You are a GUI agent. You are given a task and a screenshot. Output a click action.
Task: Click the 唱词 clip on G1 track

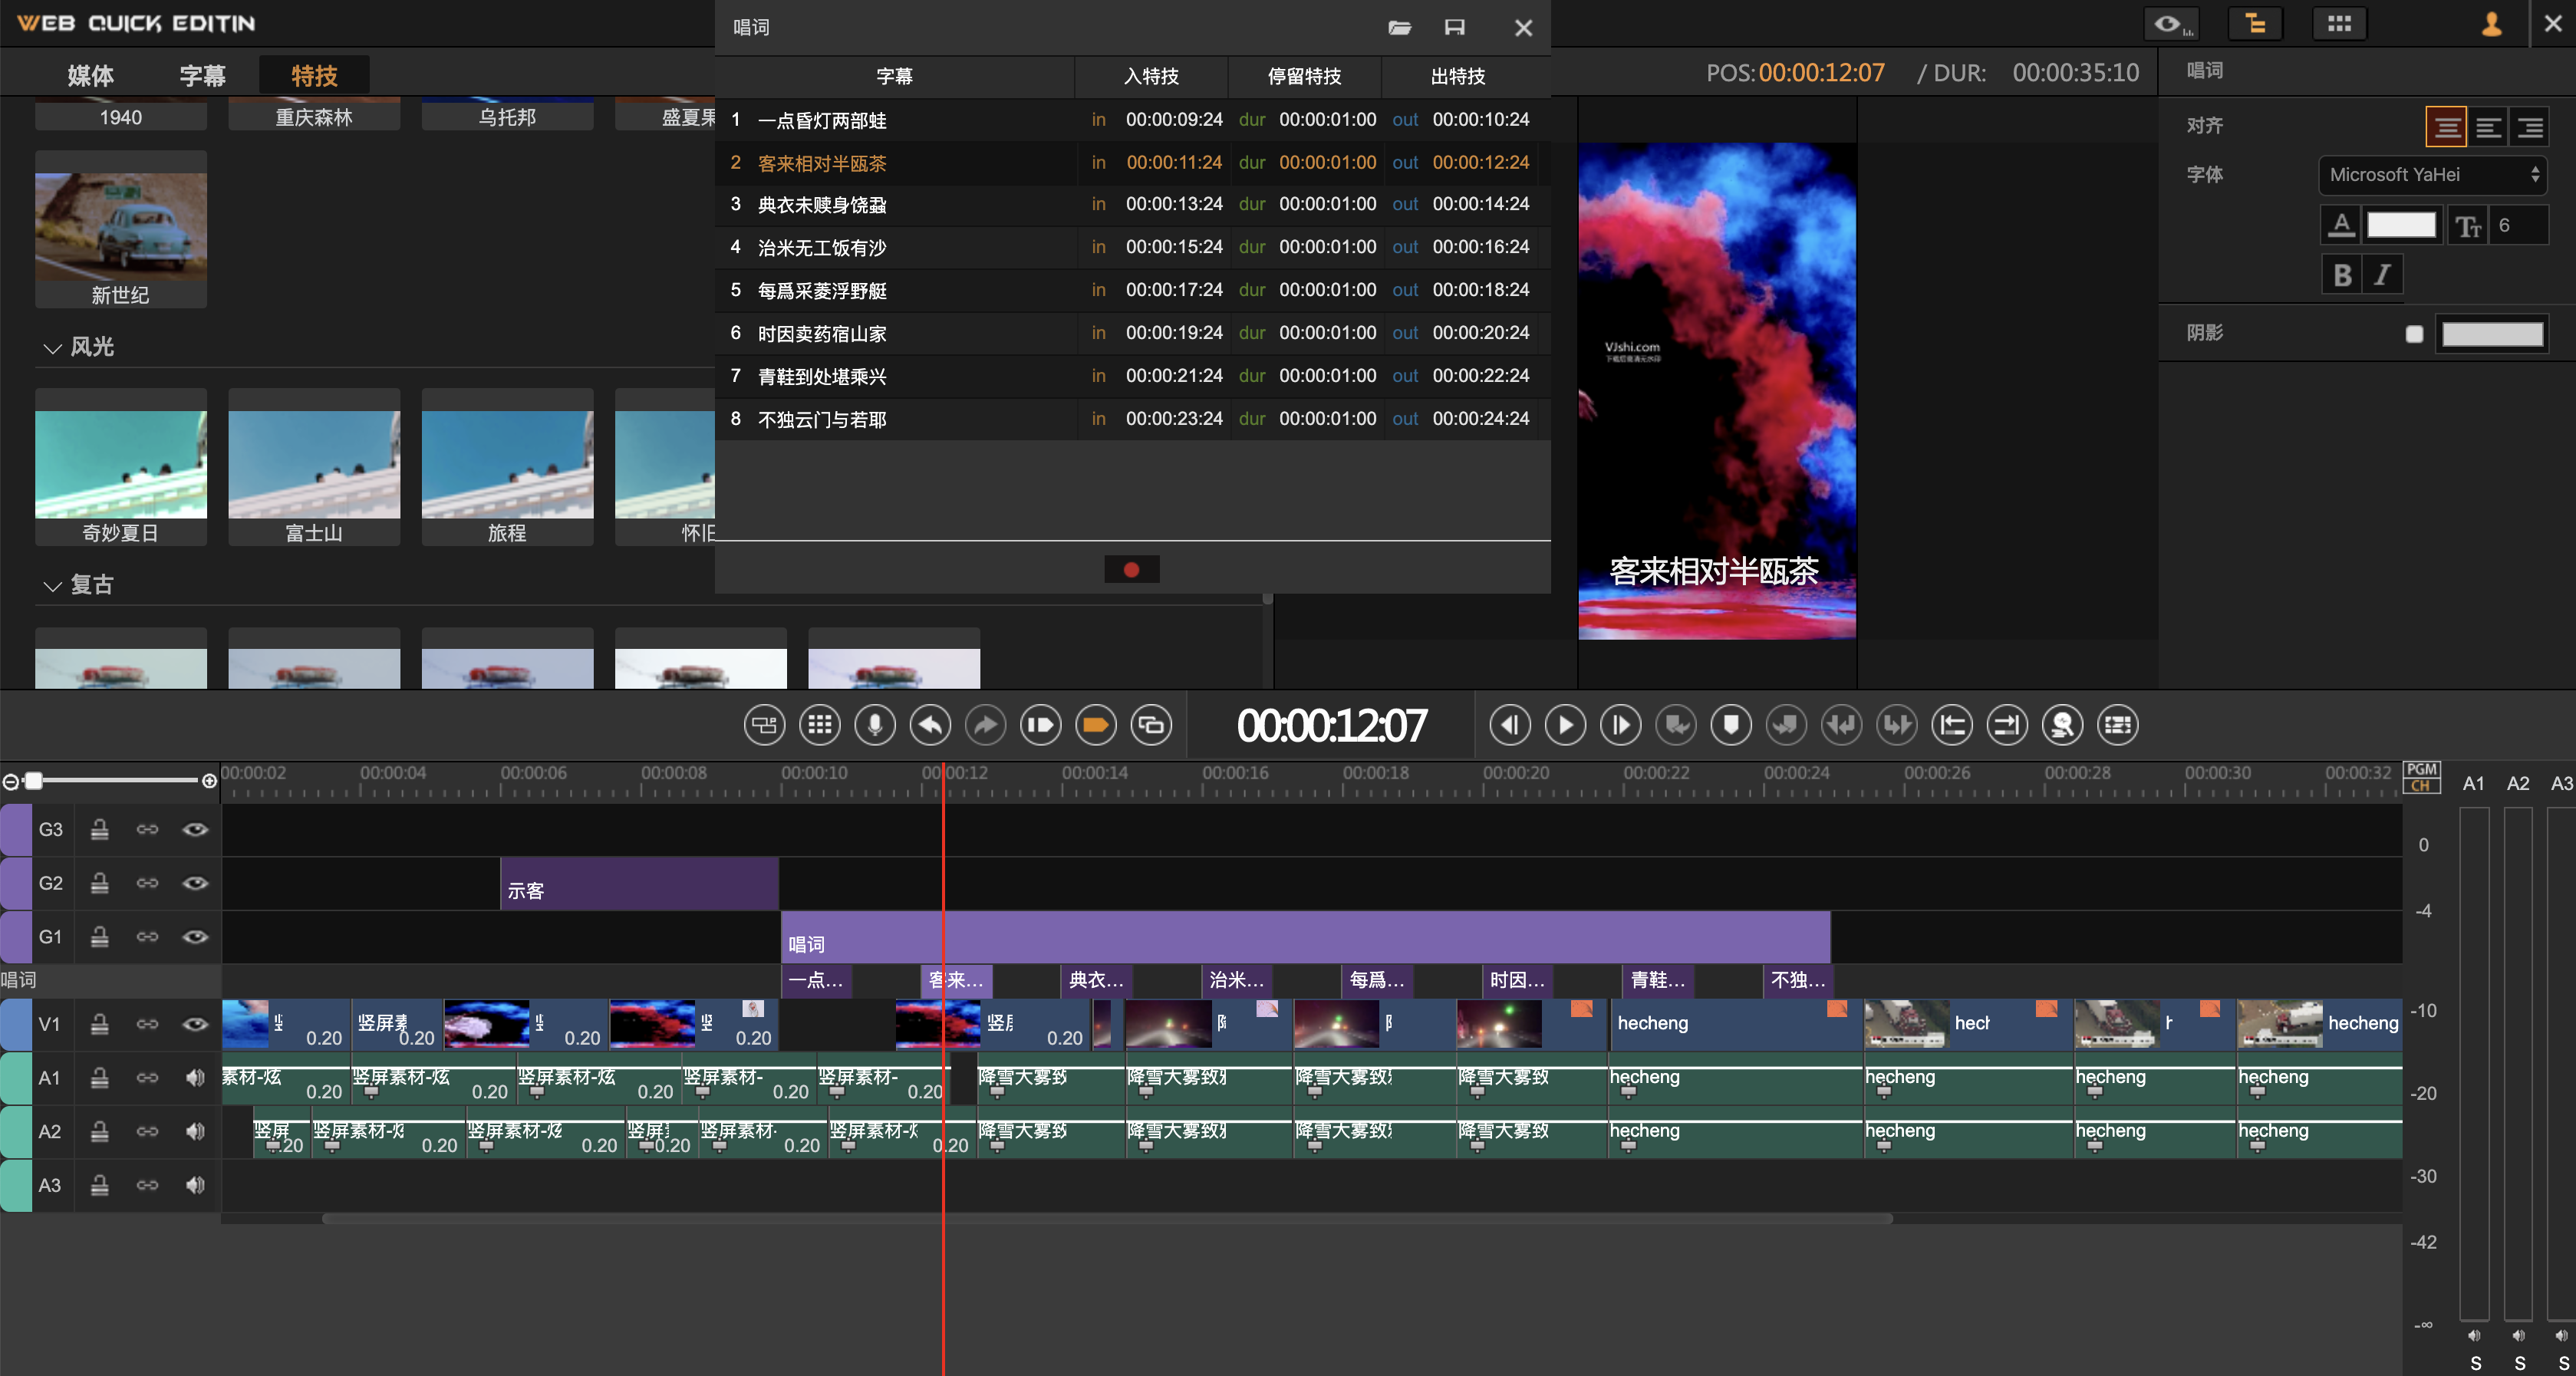coord(1305,939)
